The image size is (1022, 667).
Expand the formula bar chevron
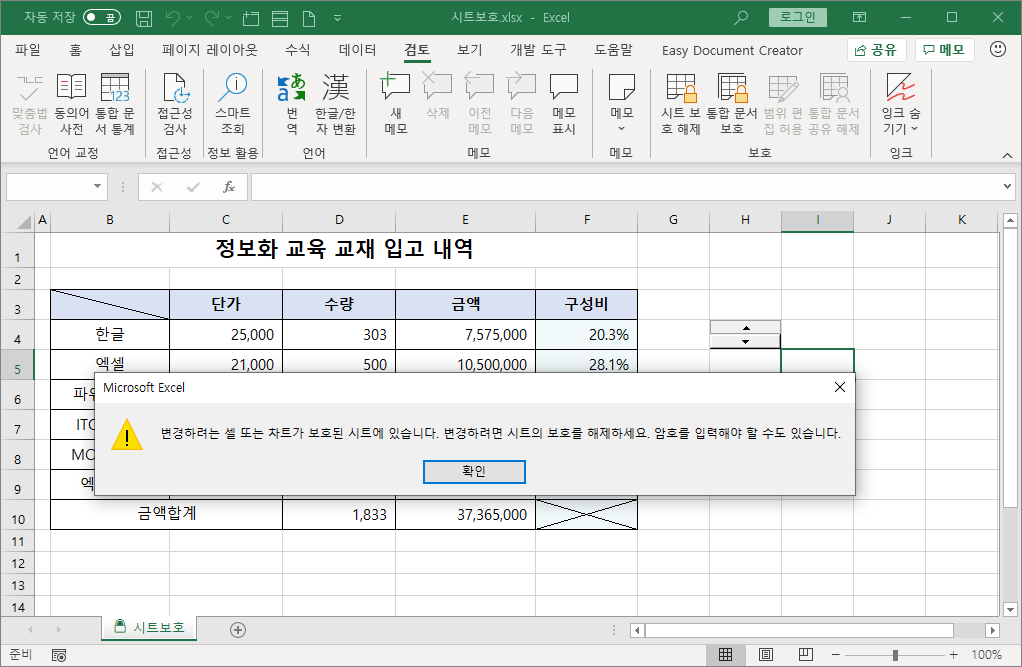tap(1007, 186)
